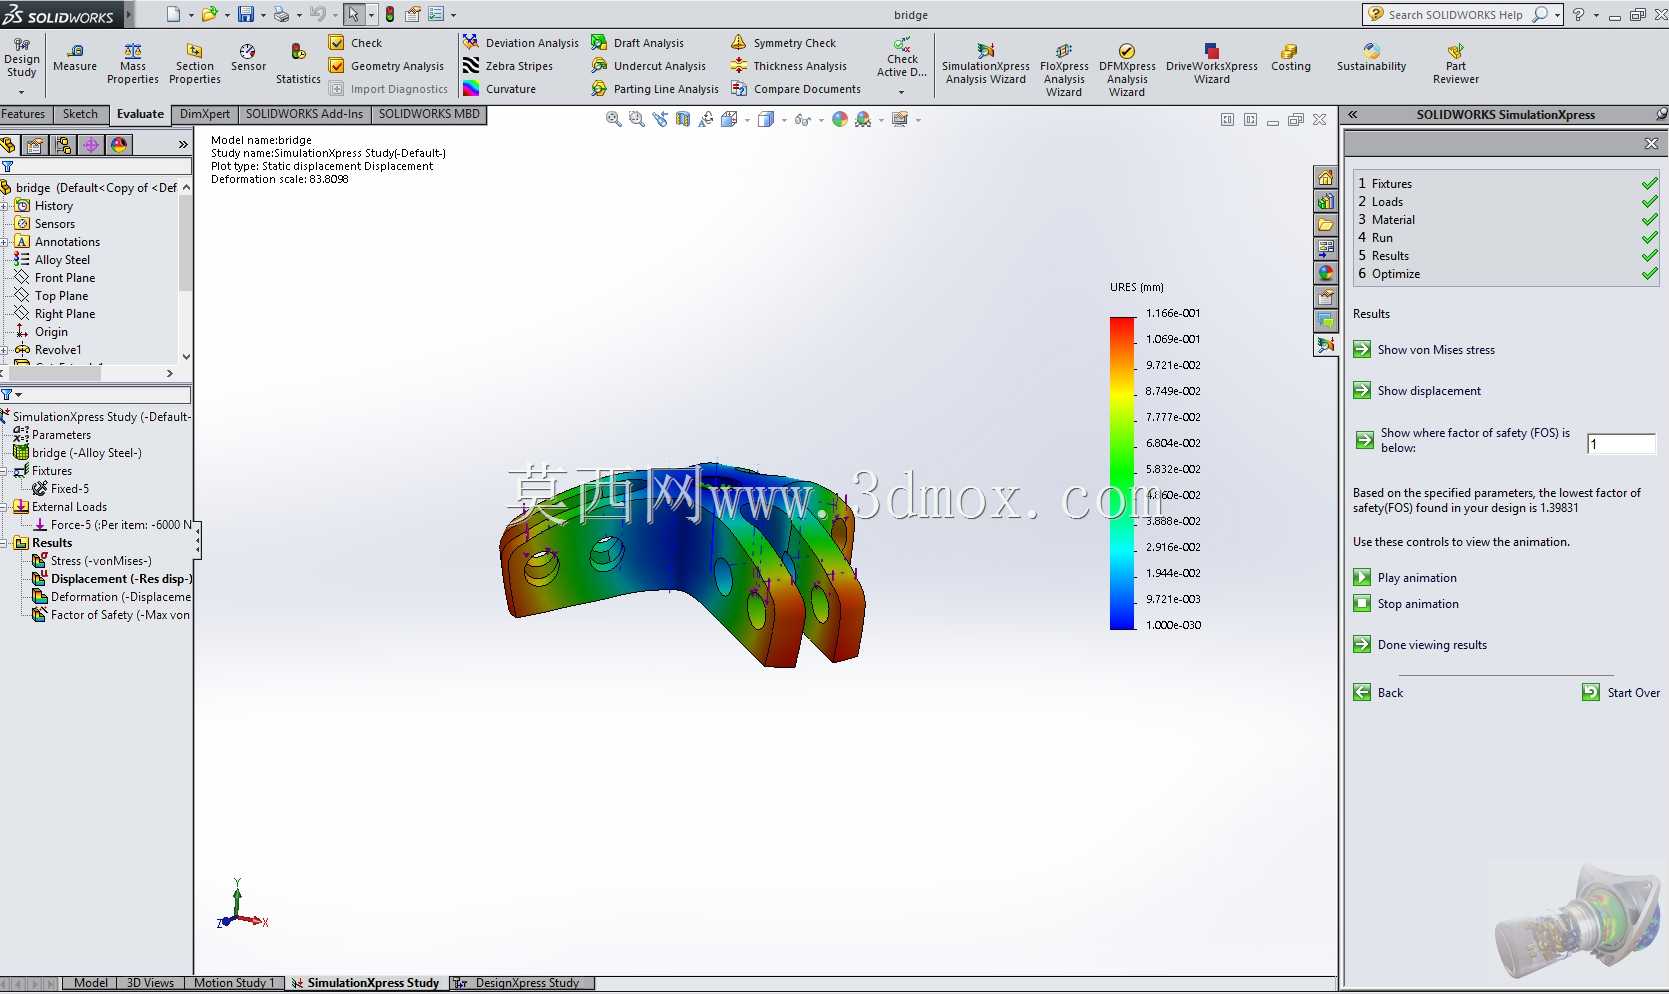Open Part Reviewer
Image resolution: width=1669 pixels, height=994 pixels.
[x=1455, y=64]
